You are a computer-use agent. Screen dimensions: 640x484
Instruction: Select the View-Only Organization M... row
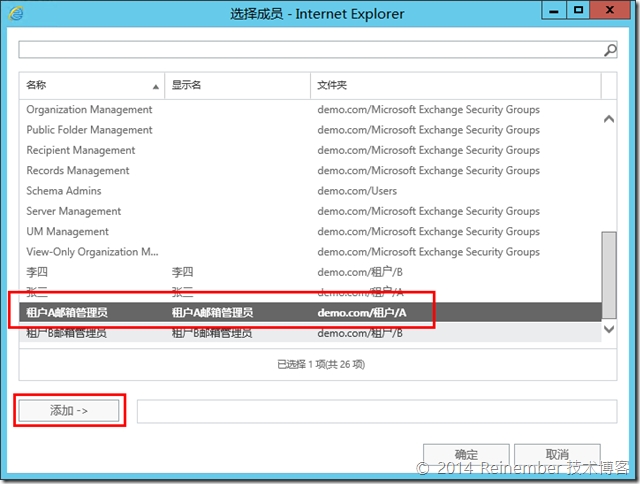pos(310,252)
